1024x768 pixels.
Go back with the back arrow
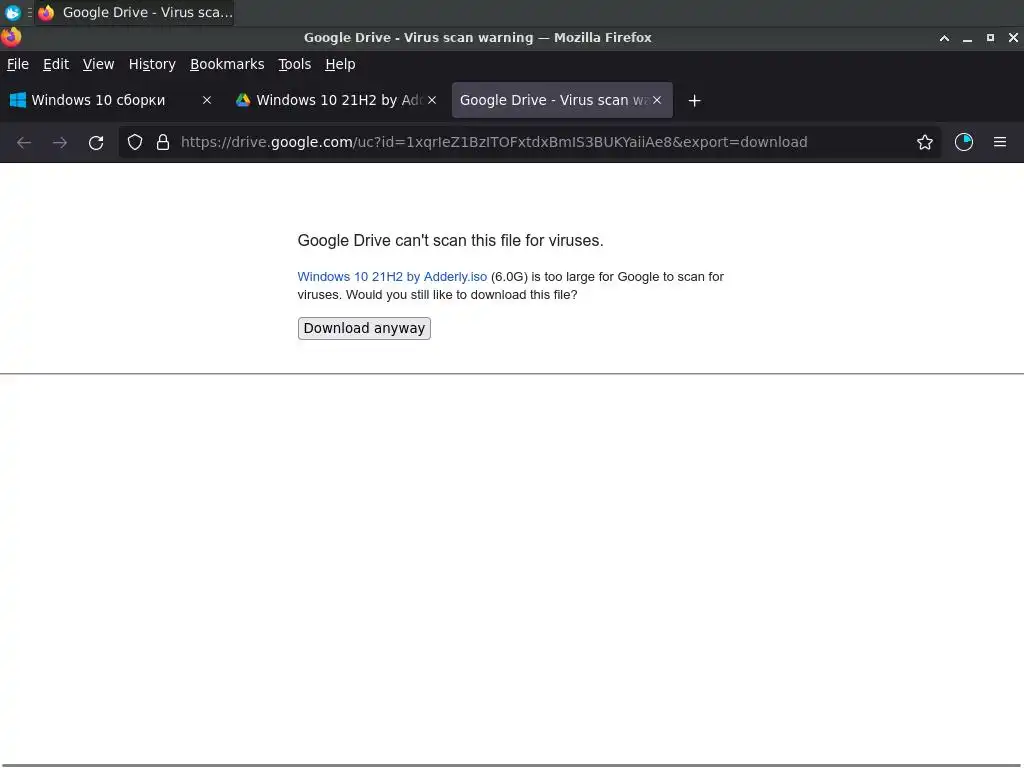(24, 142)
